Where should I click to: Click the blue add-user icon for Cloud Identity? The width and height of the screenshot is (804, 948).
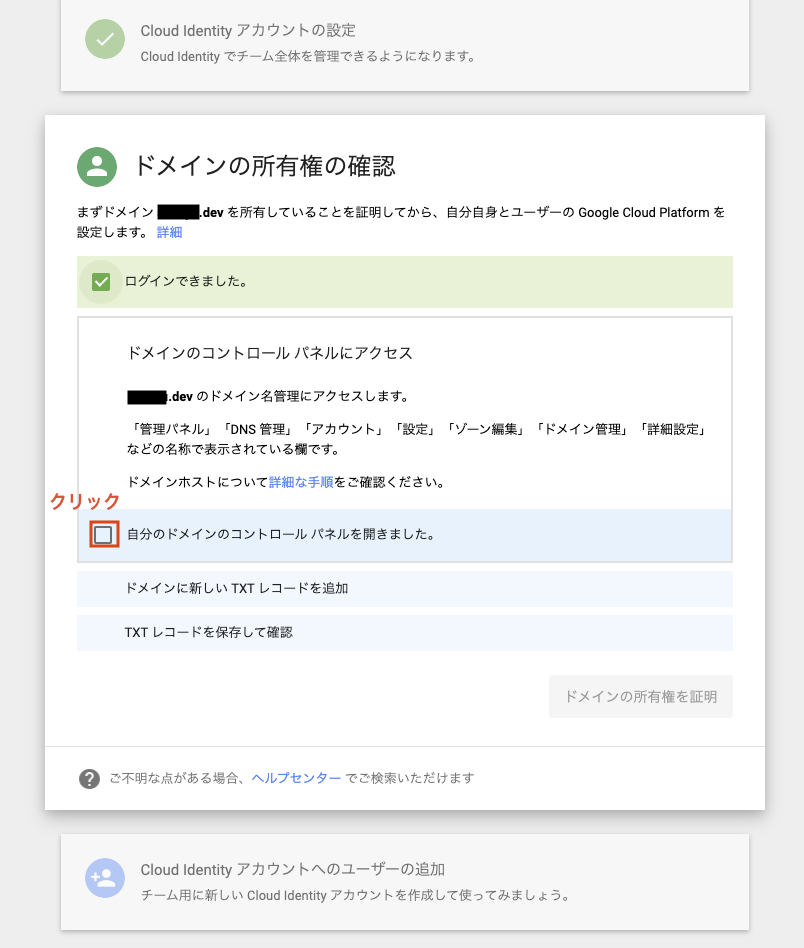click(x=105, y=878)
